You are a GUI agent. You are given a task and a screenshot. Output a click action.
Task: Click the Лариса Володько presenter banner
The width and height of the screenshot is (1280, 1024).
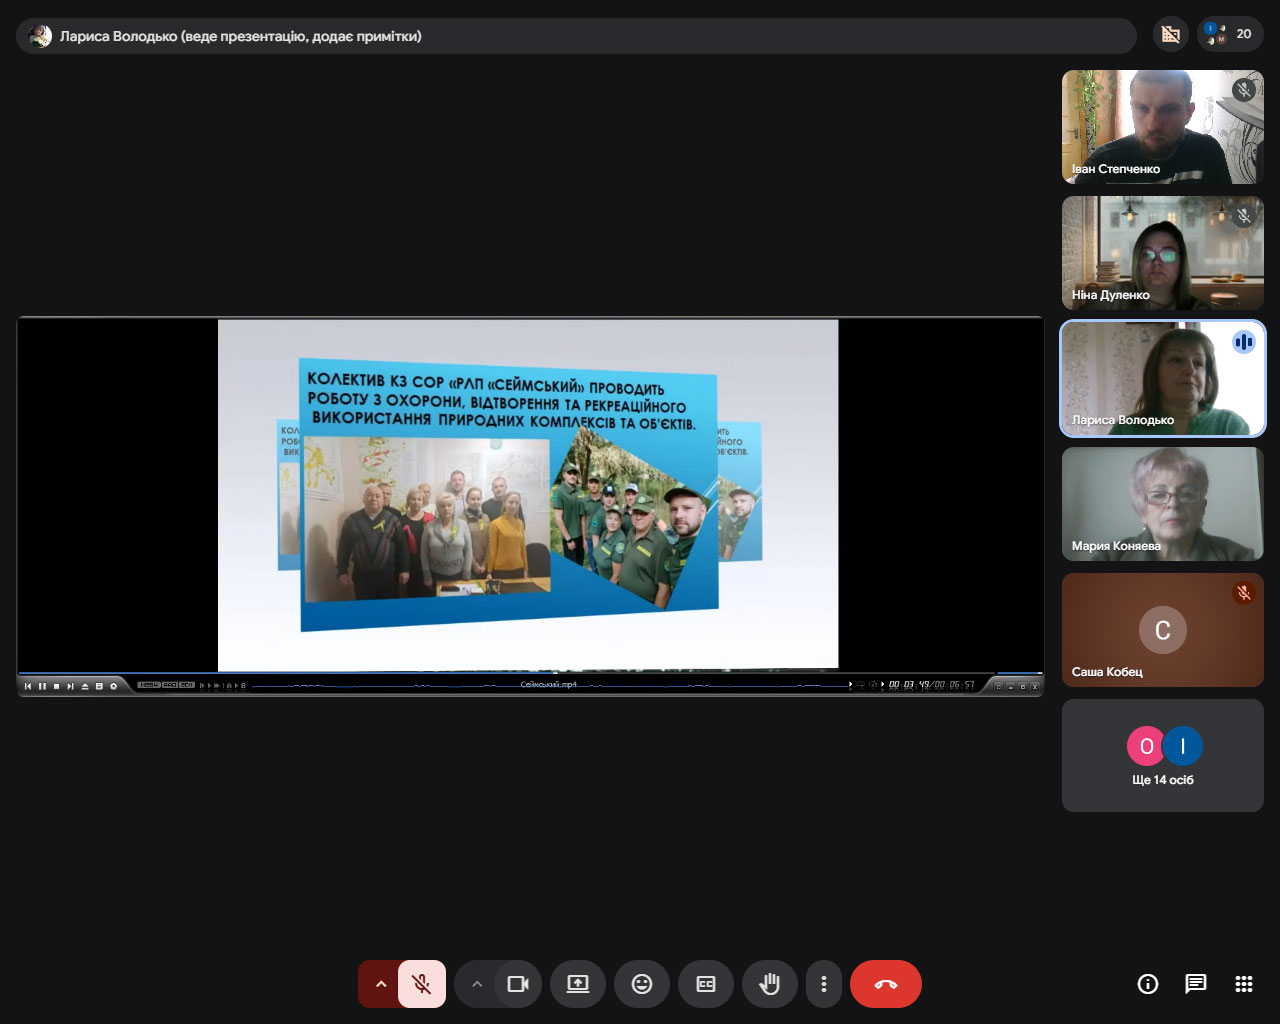(575, 36)
